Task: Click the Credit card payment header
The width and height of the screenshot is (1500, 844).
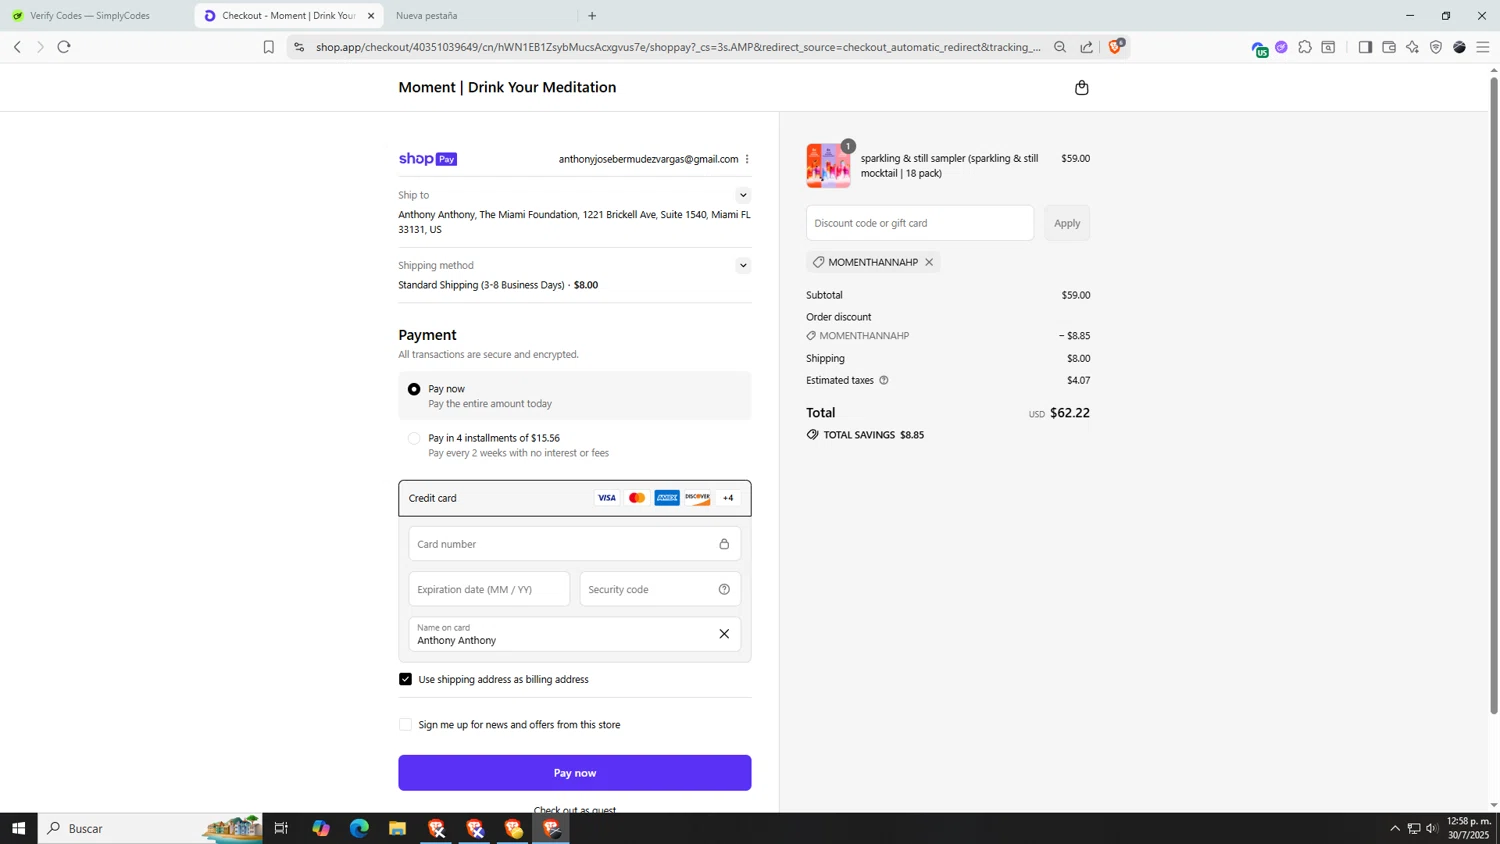Action: [x=575, y=498]
